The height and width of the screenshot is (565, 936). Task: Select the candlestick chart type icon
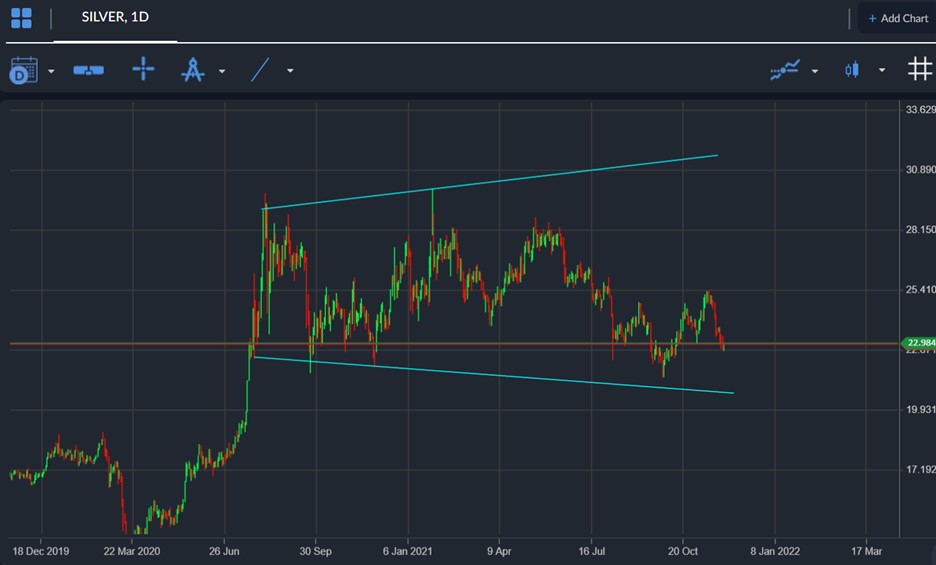852,70
